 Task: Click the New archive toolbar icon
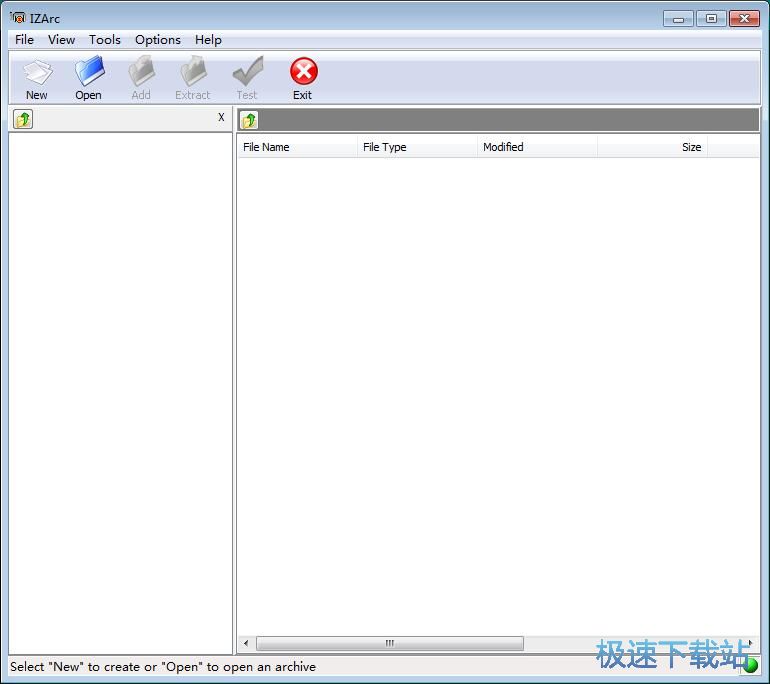click(37, 73)
